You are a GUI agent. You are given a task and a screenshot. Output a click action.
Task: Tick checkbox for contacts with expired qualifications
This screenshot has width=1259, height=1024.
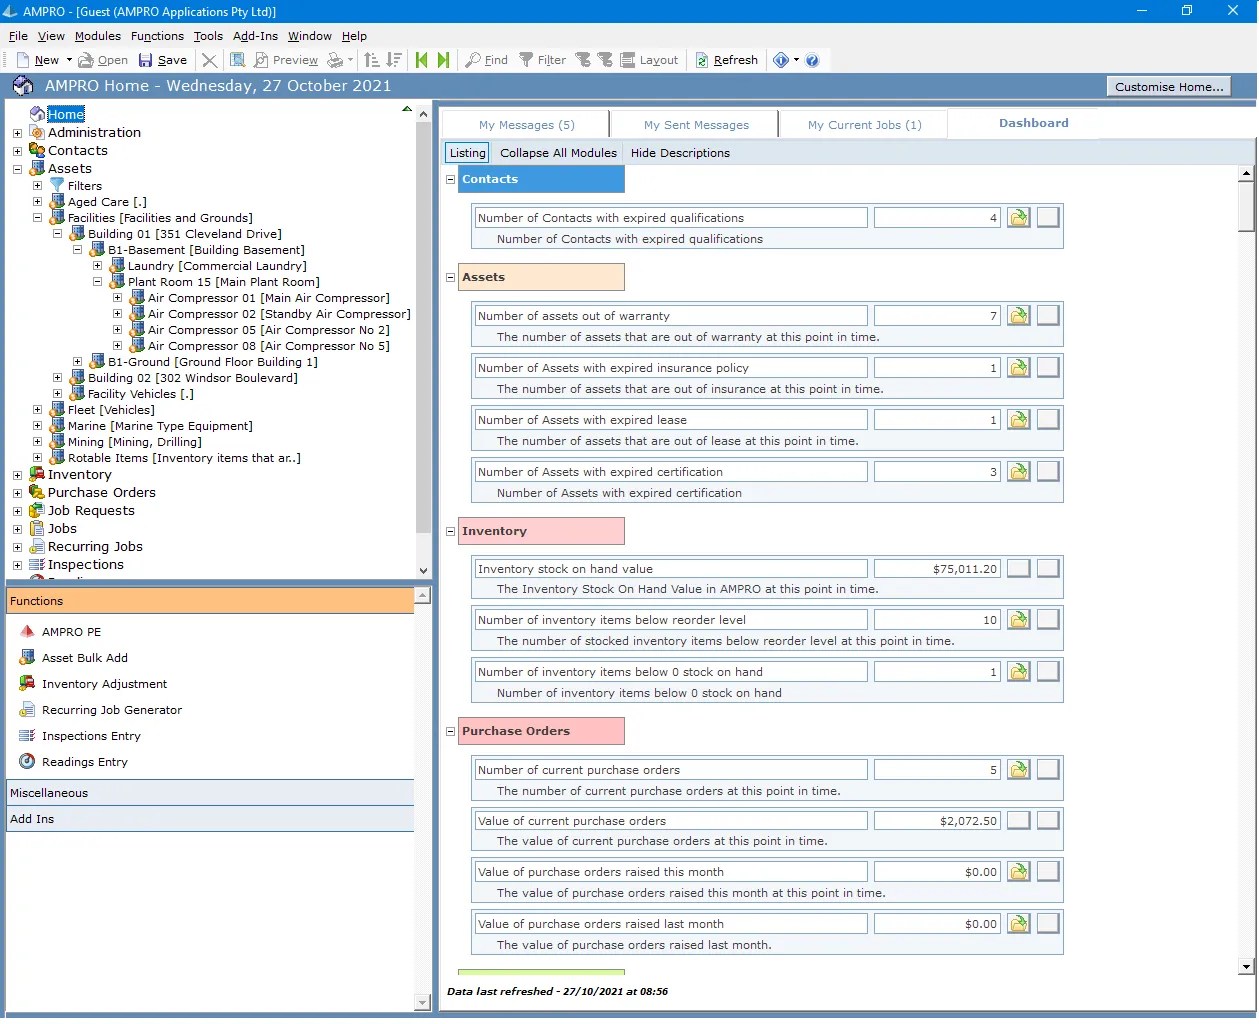pos(1048,217)
